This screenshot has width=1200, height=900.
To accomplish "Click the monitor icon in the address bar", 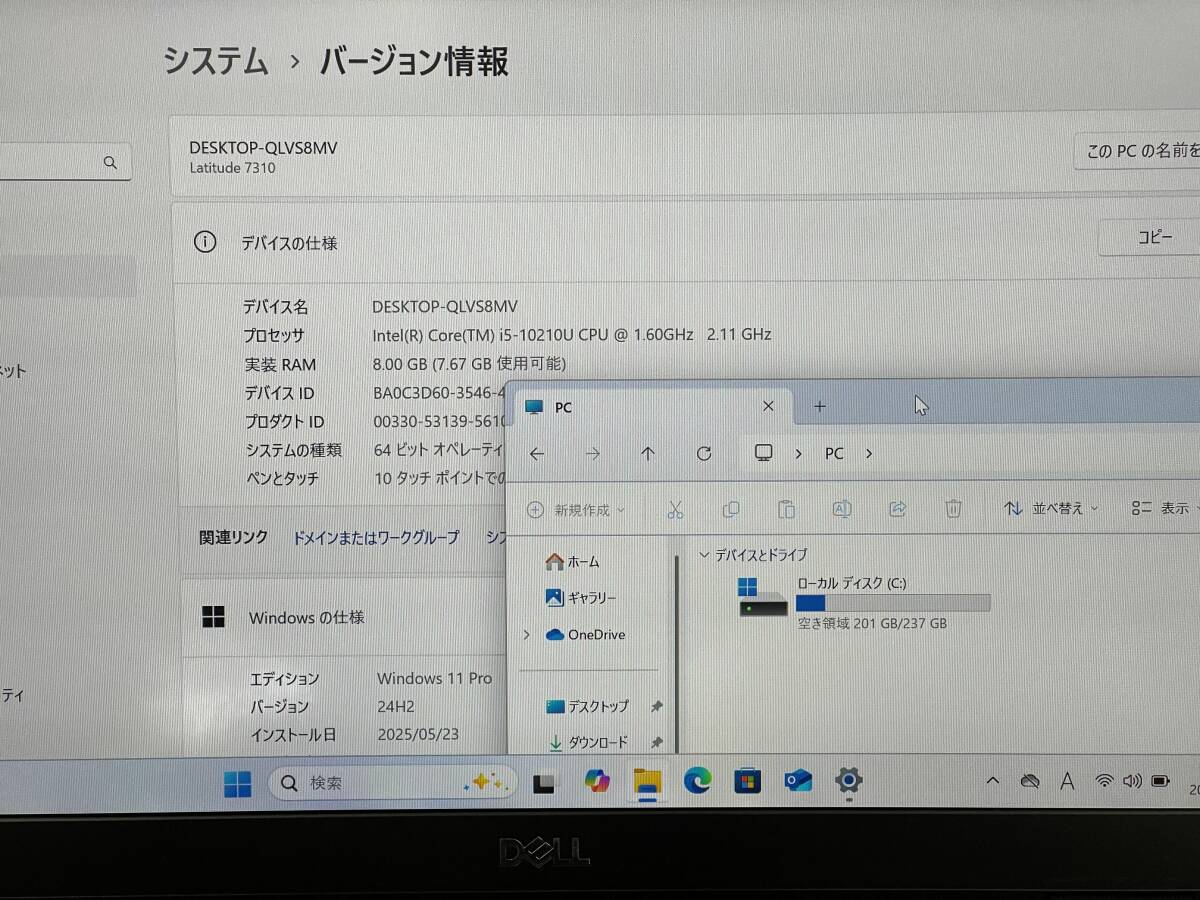I will tap(764, 453).
